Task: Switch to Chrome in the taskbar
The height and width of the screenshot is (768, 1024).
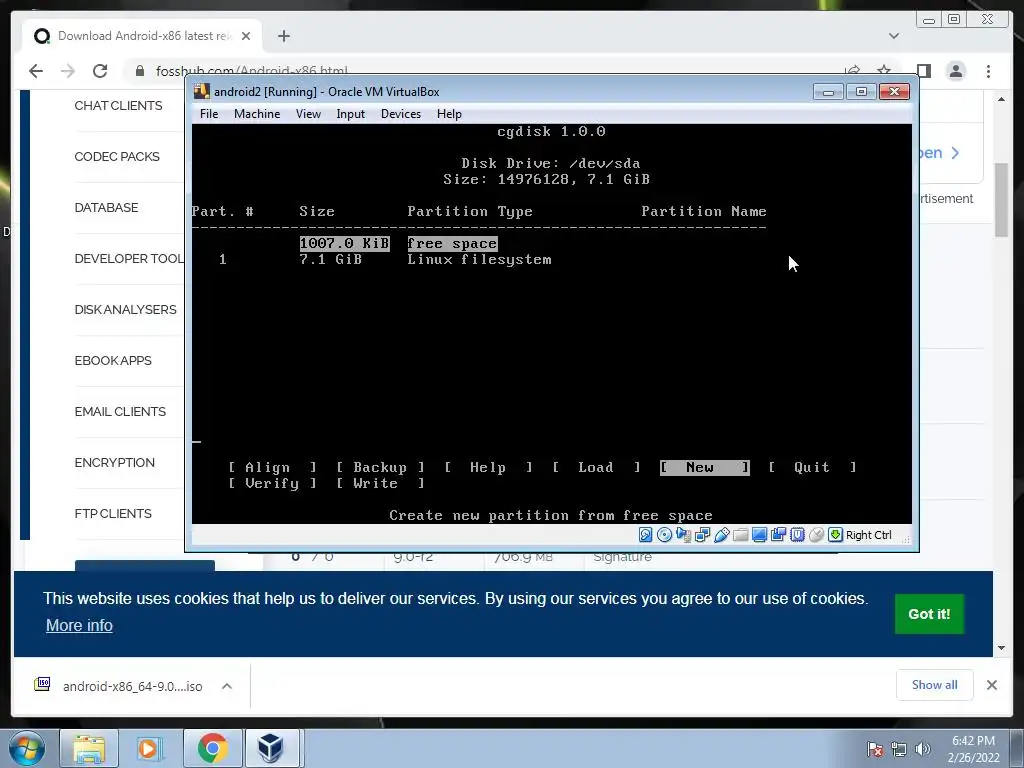Action: (212, 748)
